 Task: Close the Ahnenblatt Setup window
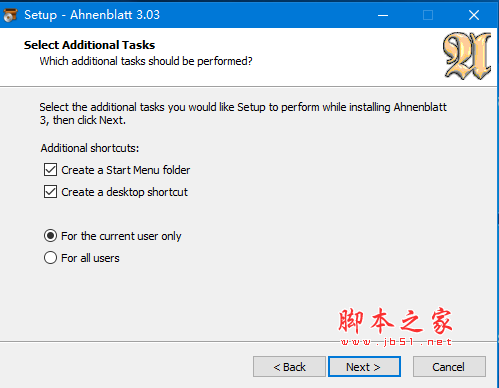tap(474, 15)
